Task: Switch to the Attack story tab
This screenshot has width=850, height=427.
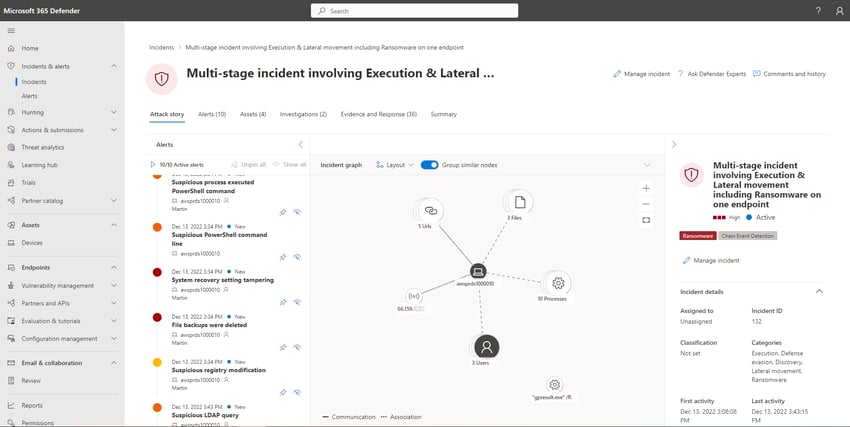Action: pyautogui.click(x=167, y=114)
